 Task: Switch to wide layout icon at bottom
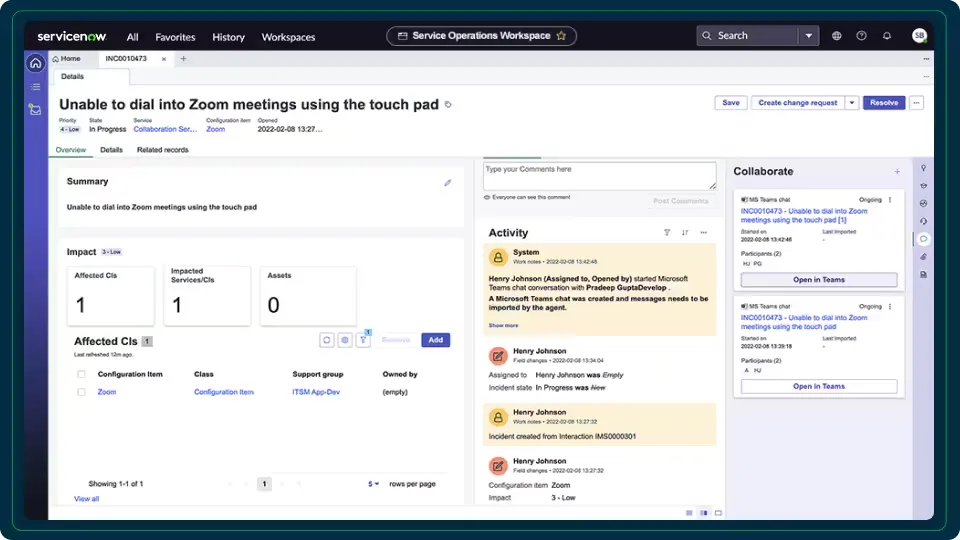click(x=719, y=513)
